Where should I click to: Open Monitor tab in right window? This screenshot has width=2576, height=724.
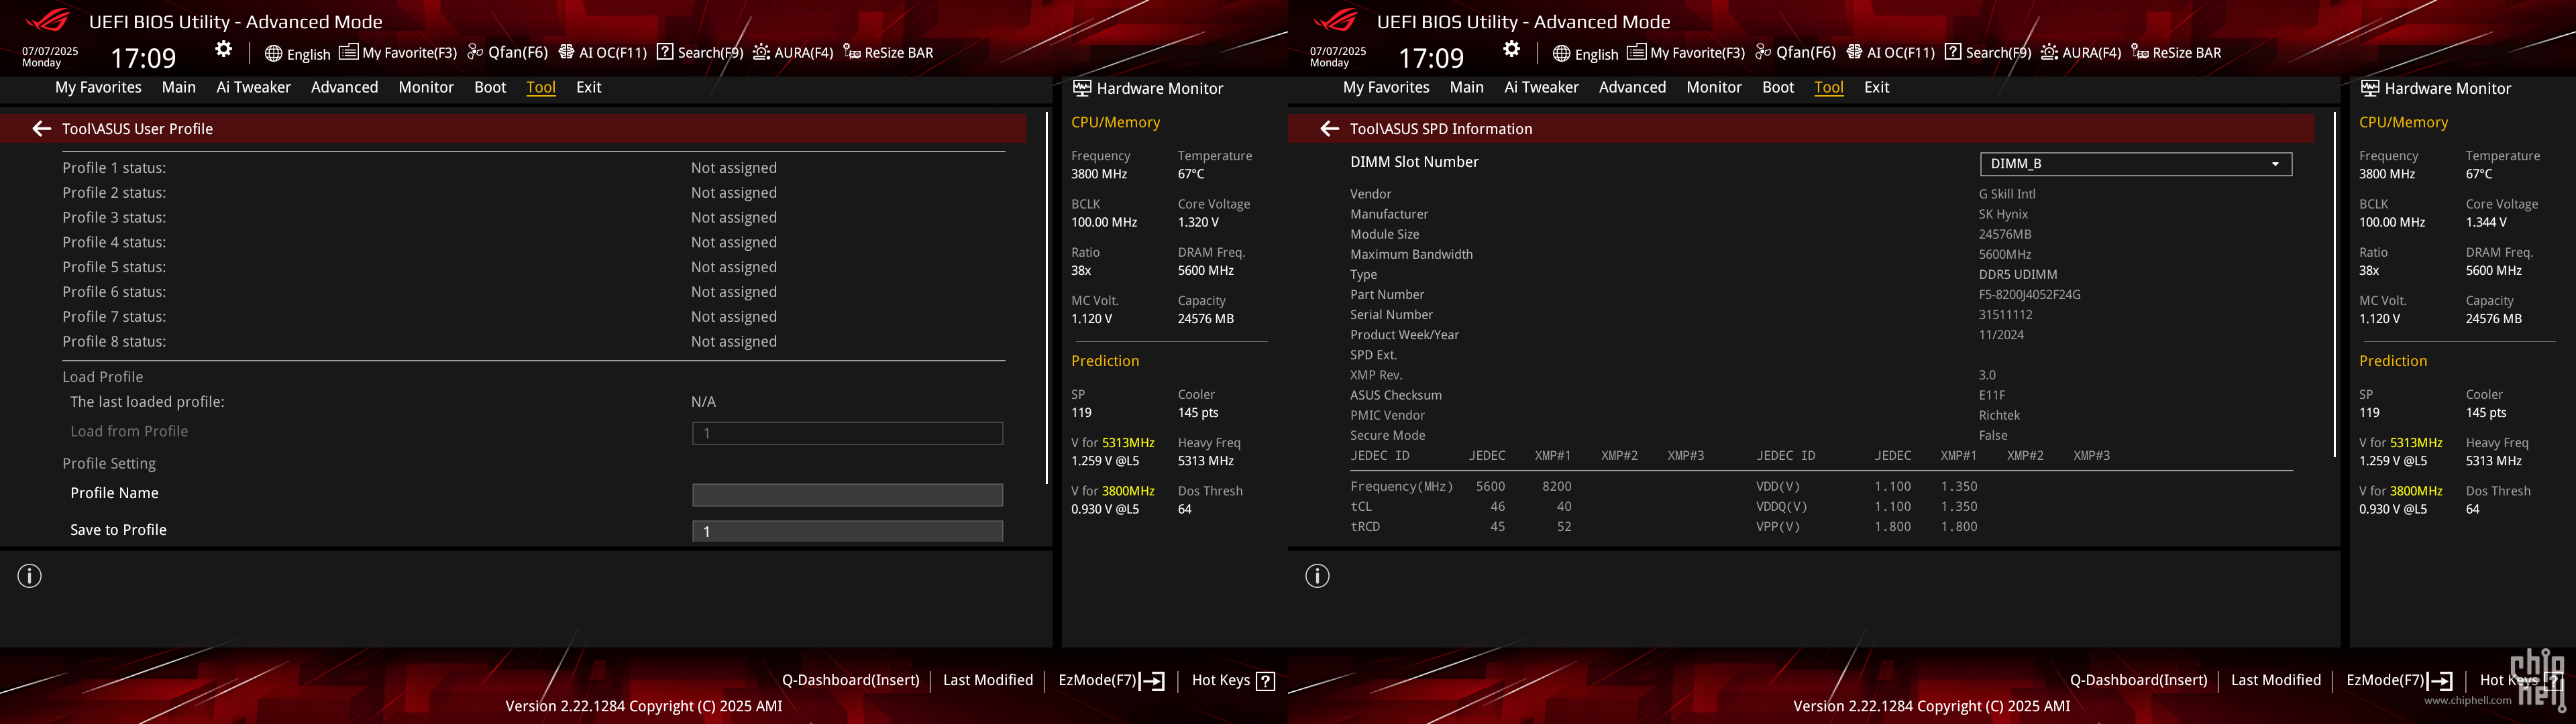coord(1714,88)
